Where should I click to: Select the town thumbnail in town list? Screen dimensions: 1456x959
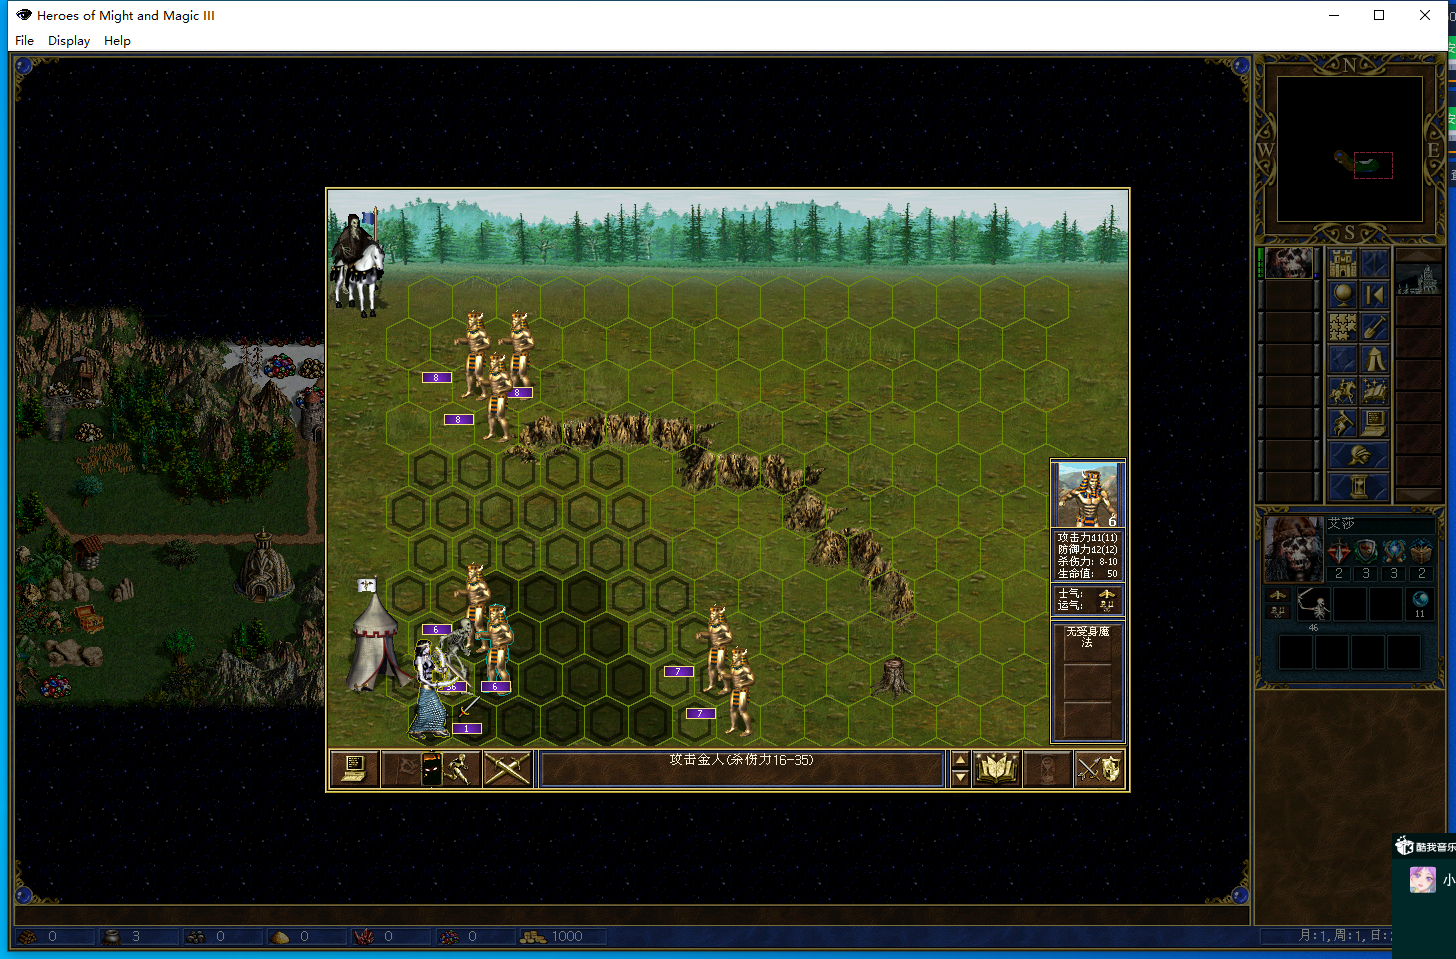(1418, 279)
